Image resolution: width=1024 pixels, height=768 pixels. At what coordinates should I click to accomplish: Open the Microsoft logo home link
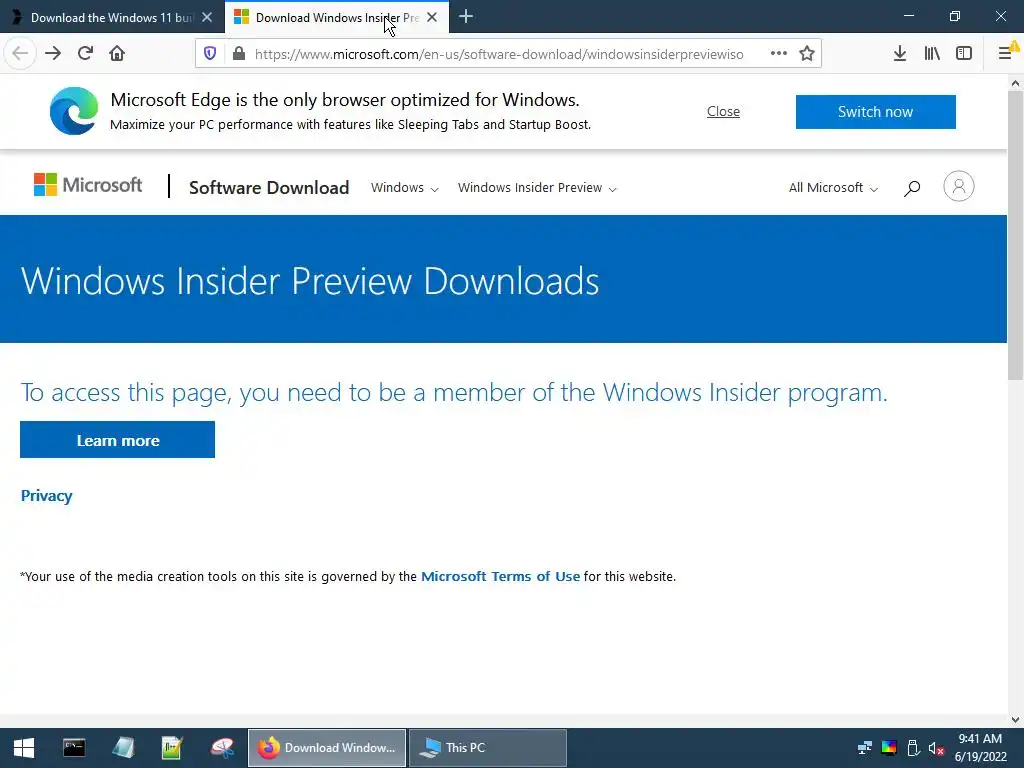point(88,185)
